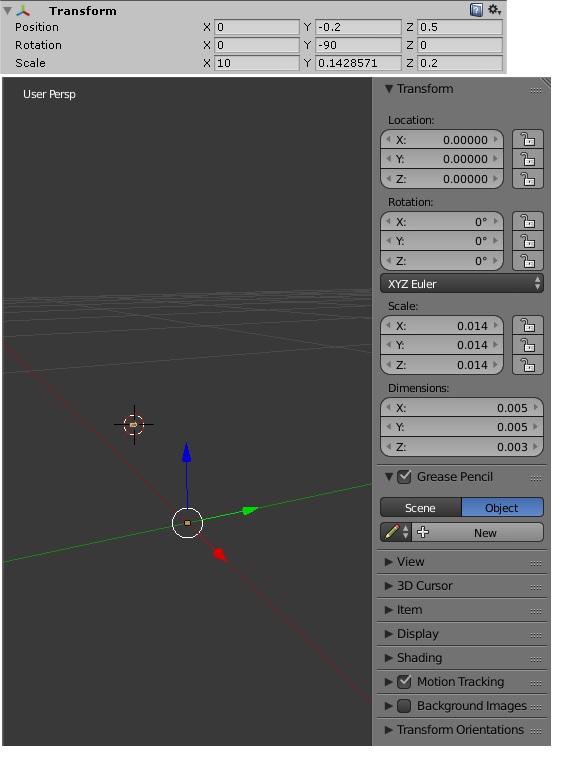This screenshot has height=757, width=566.
Task: Toggle lock for Rotation Z
Action: [527, 261]
